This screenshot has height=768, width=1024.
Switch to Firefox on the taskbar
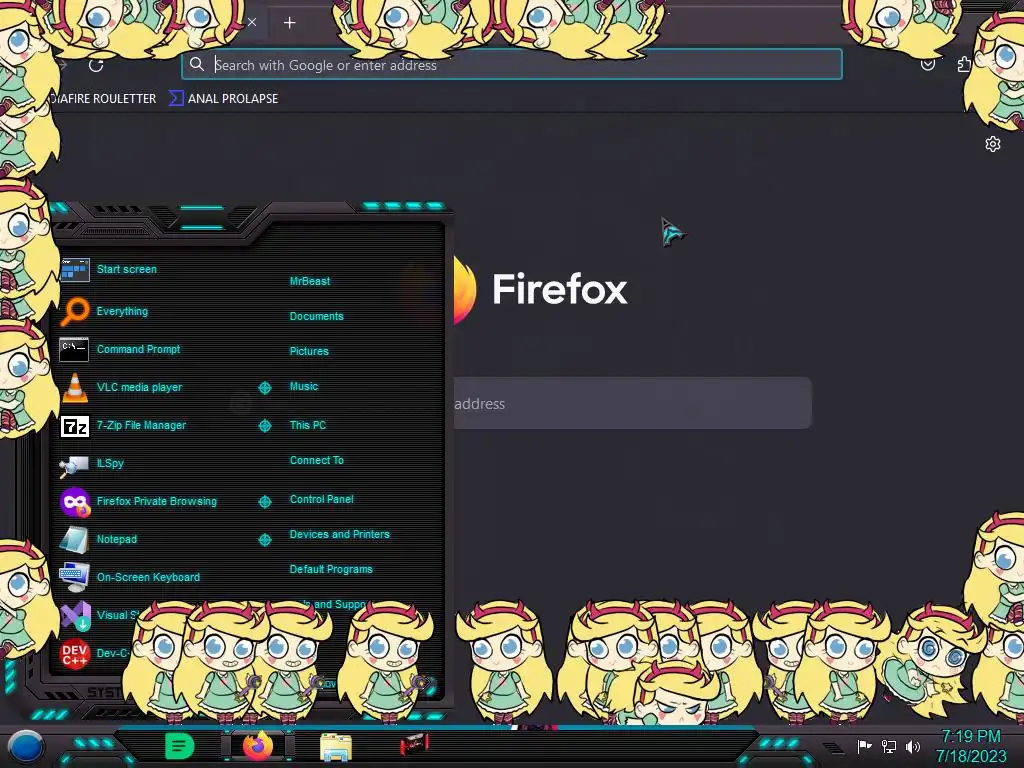point(257,745)
